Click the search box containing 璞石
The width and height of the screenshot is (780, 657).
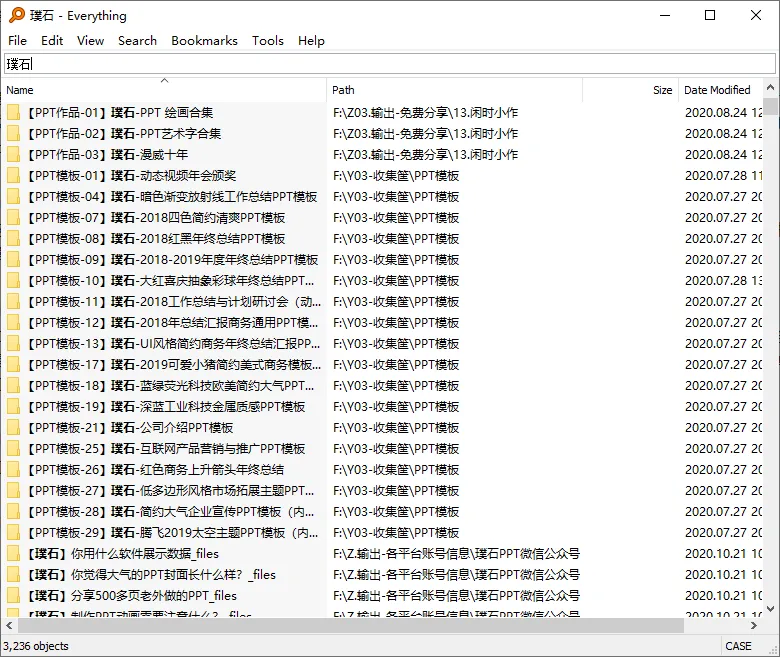[x=390, y=64]
